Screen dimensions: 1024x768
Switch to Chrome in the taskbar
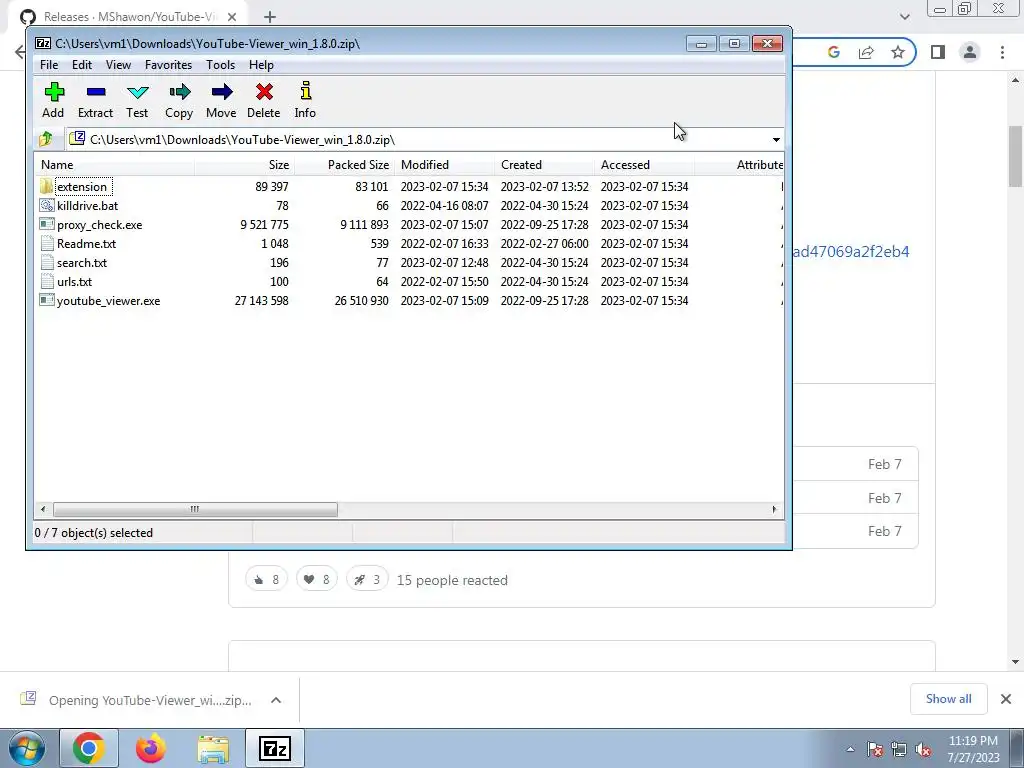89,748
